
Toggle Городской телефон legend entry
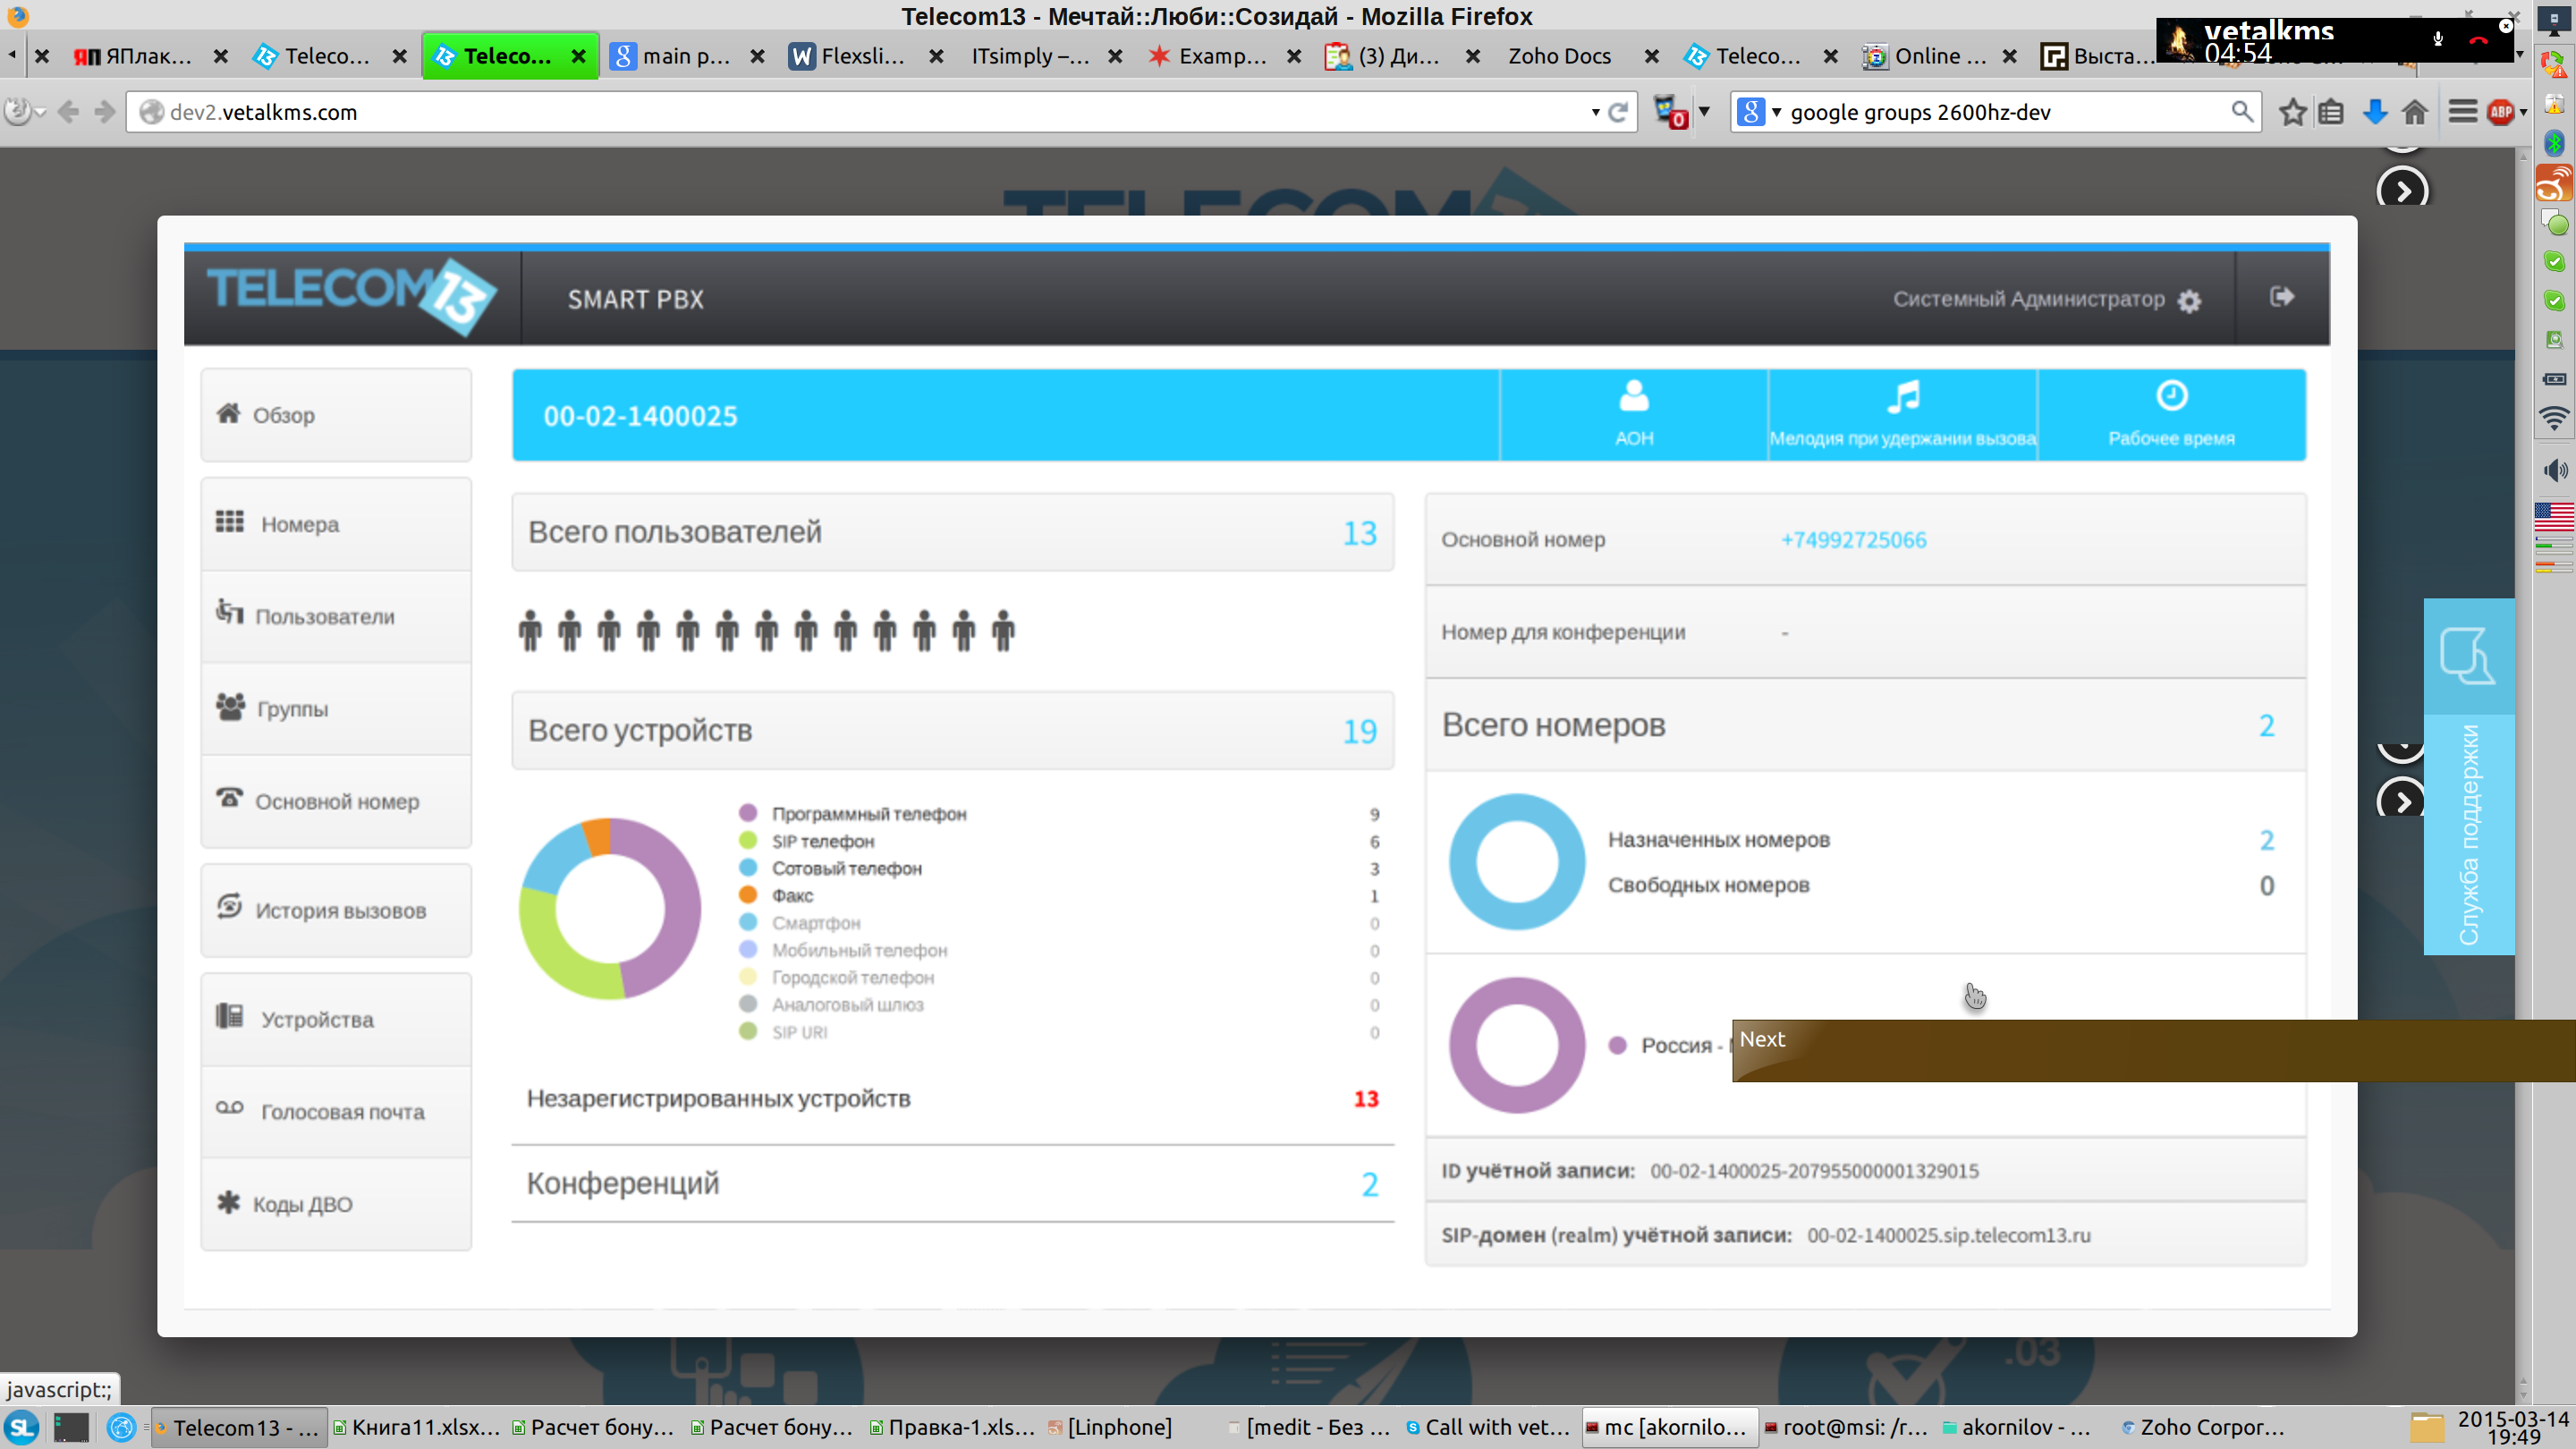click(837, 977)
